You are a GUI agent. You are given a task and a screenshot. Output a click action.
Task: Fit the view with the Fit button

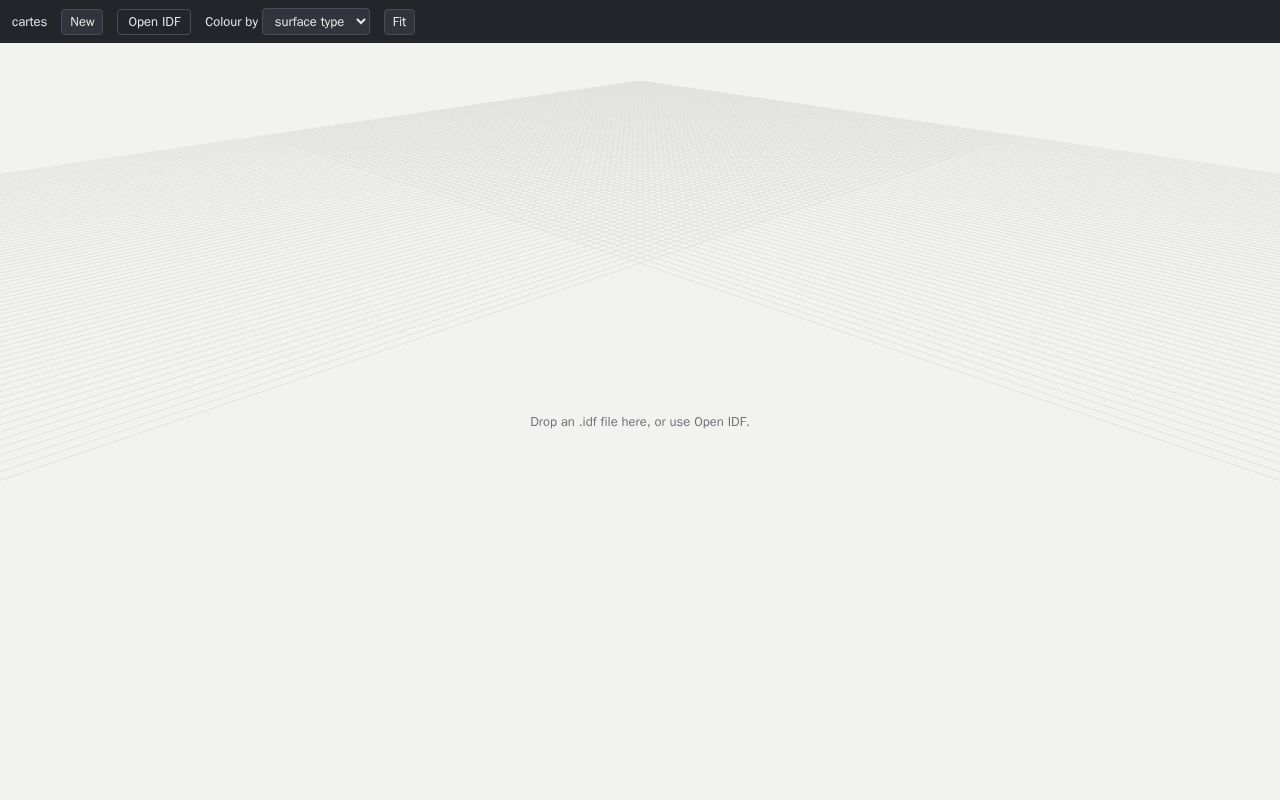399,22
